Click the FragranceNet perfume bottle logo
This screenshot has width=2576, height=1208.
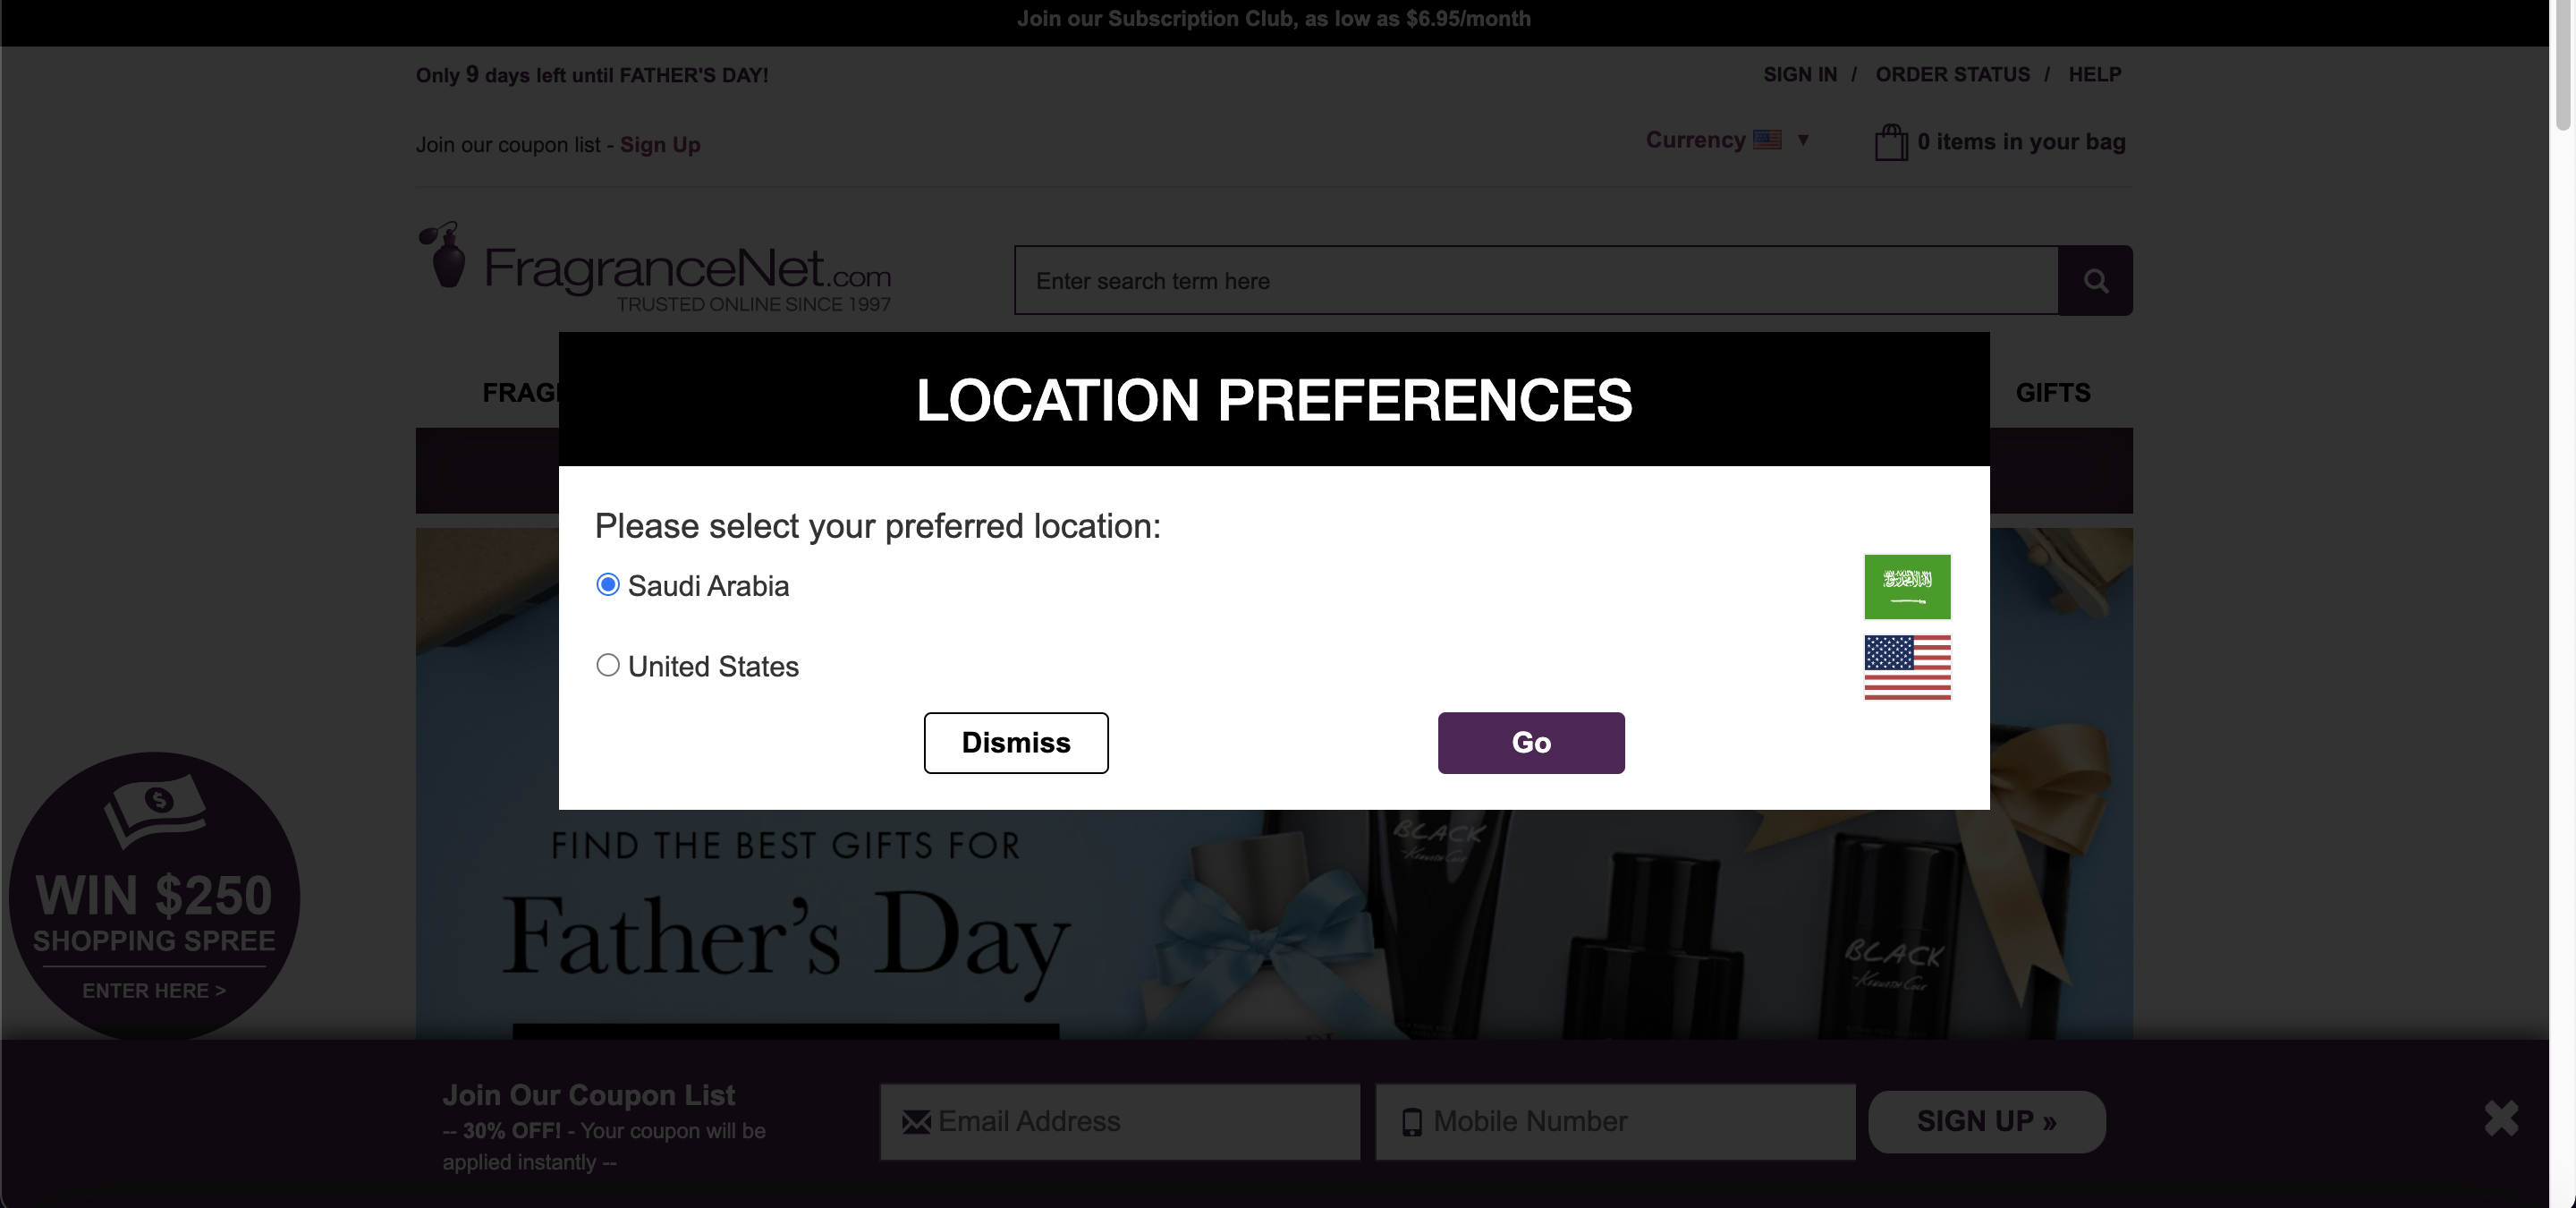[446, 255]
